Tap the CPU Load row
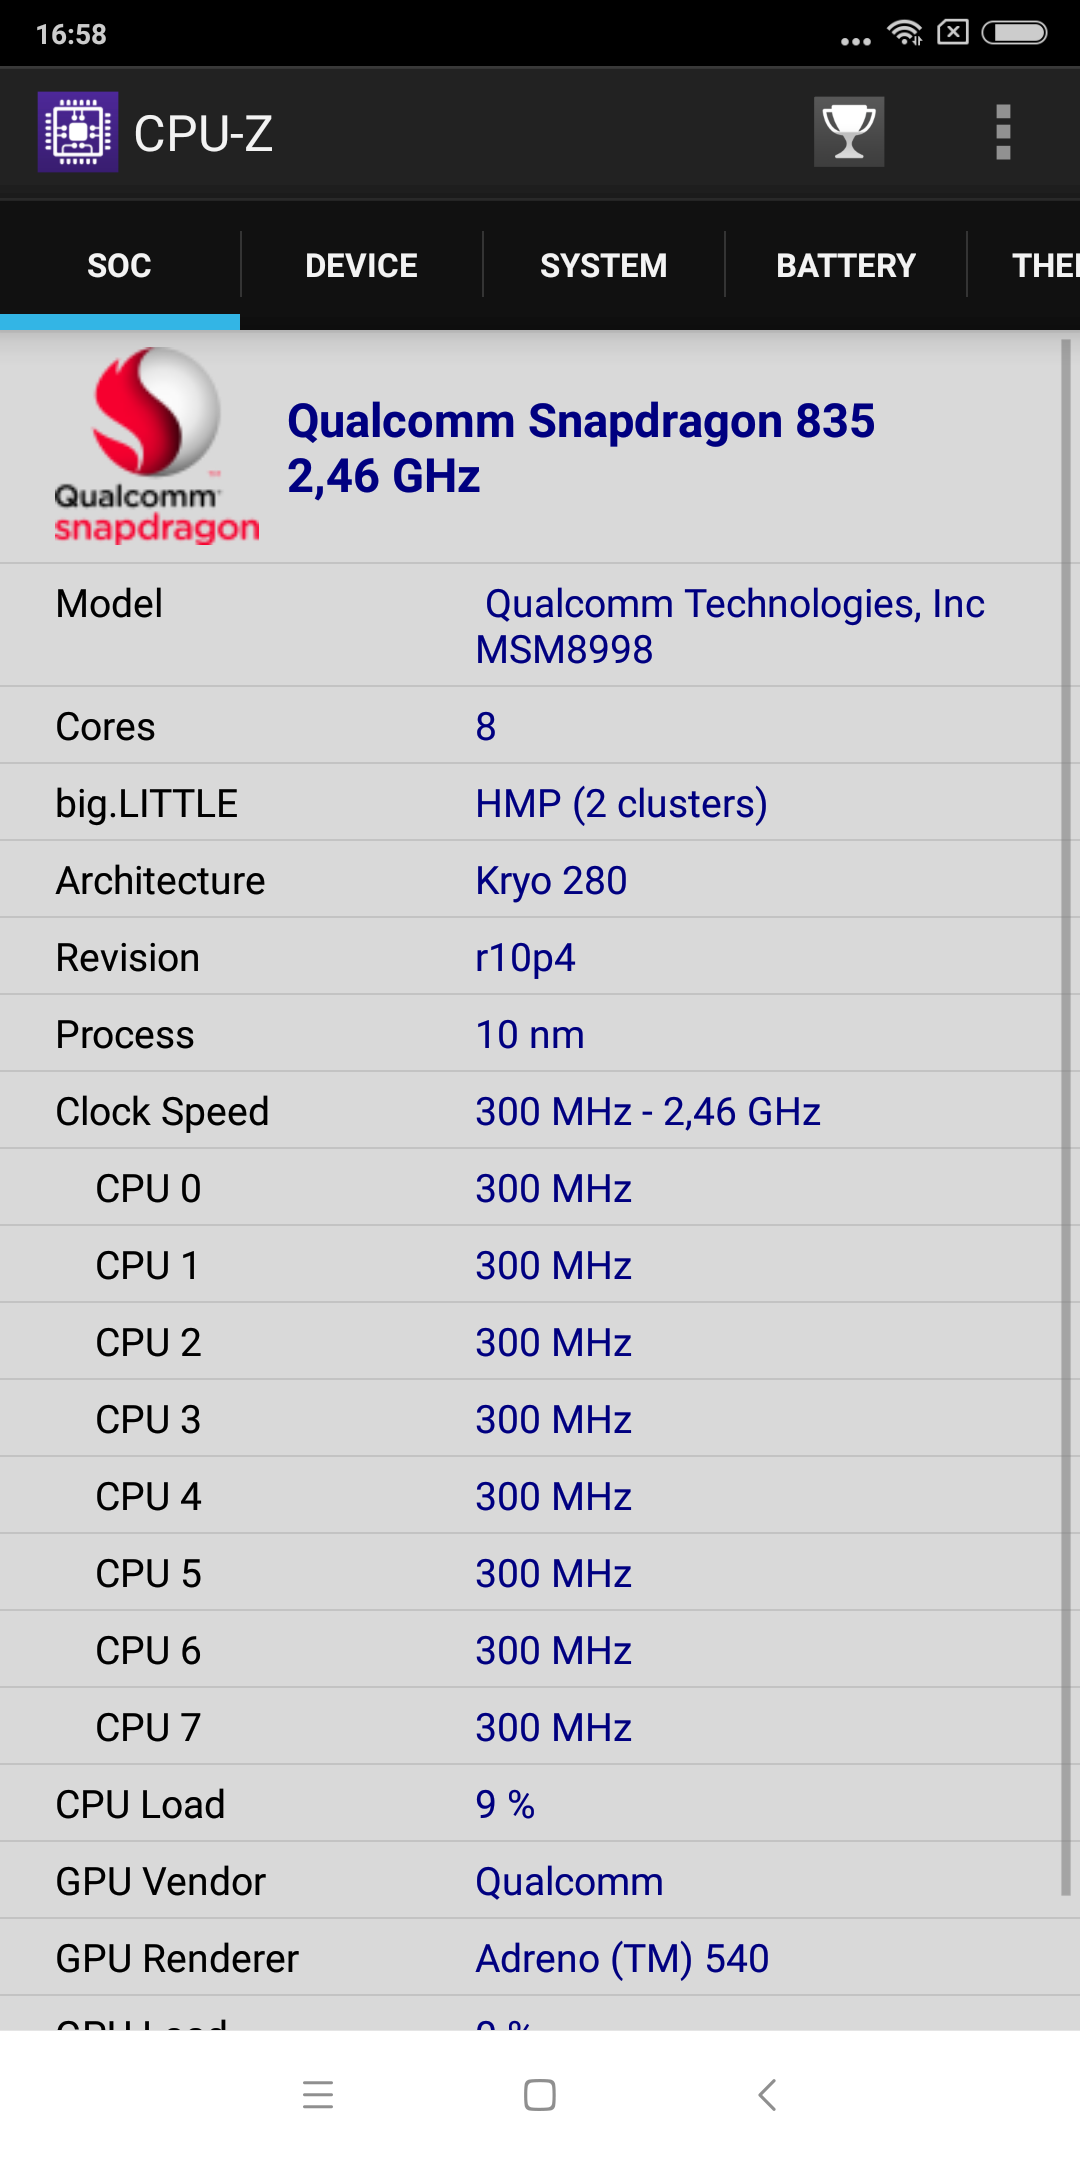 pyautogui.click(x=530, y=1804)
